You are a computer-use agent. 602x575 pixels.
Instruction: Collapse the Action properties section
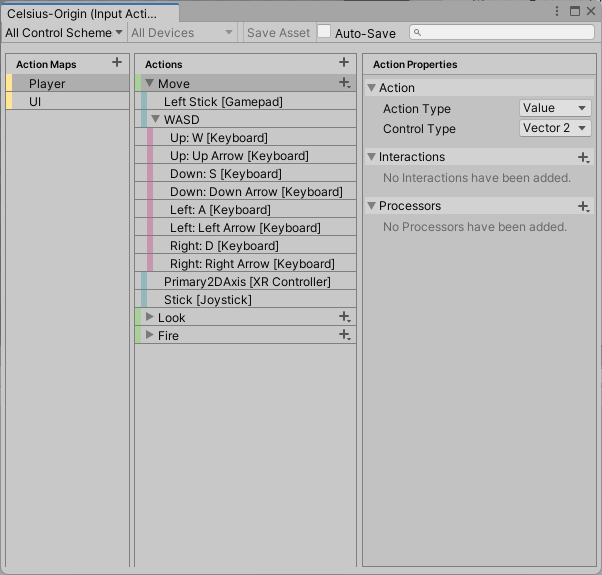371,88
